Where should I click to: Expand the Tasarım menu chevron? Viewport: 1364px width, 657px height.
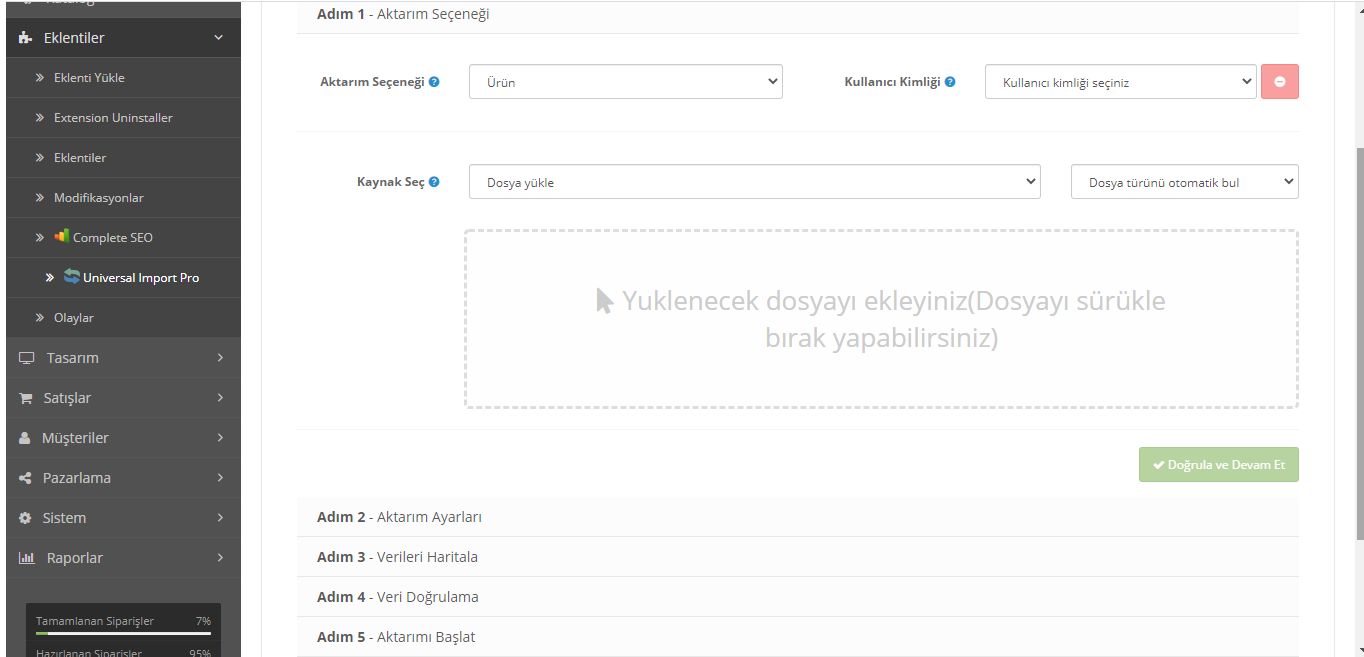[220, 358]
